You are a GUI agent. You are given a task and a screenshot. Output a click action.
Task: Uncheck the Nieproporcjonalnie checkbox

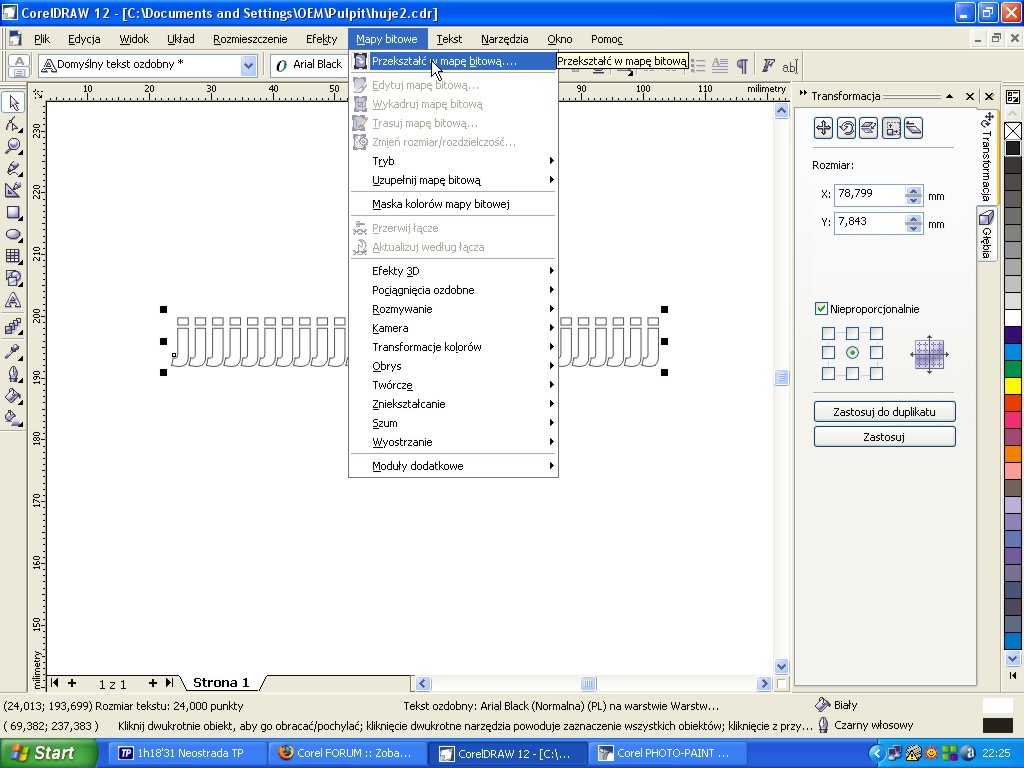click(x=822, y=309)
